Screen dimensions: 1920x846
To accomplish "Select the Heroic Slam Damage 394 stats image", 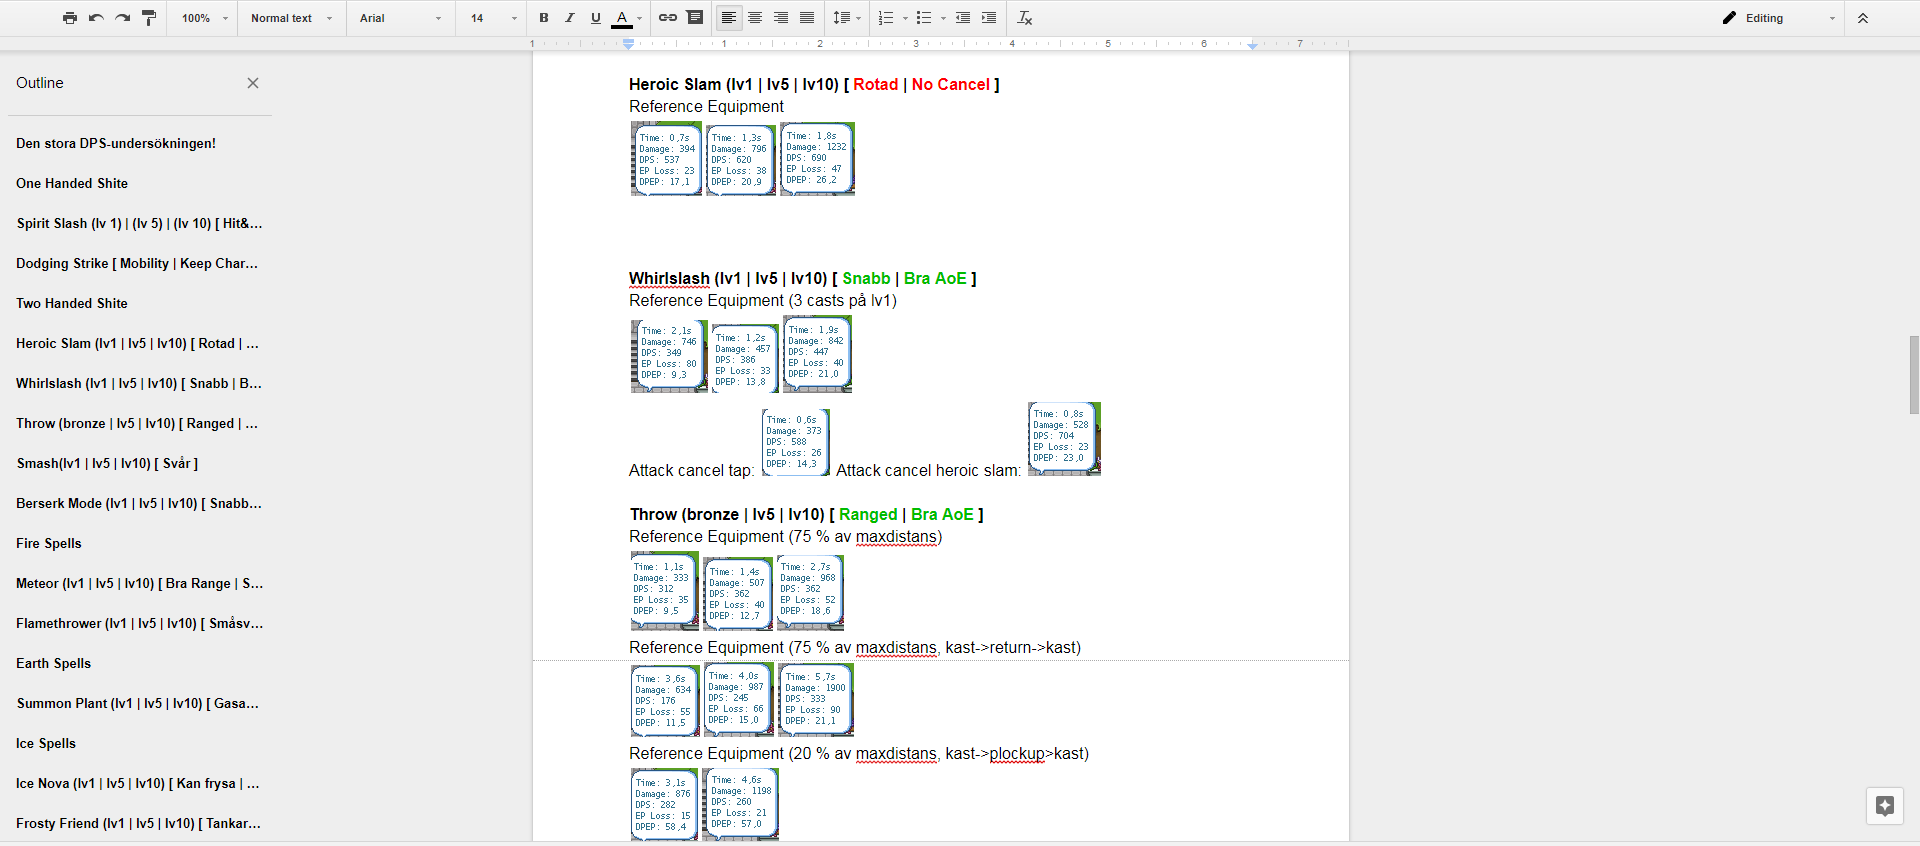I will [666, 159].
